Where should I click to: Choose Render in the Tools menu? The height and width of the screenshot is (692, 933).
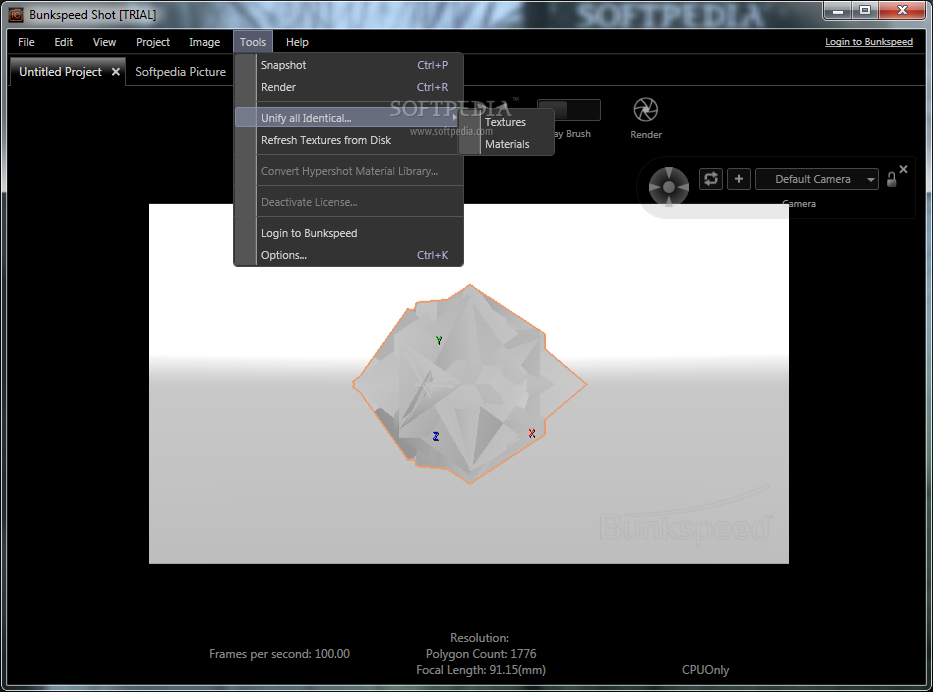pyautogui.click(x=349, y=87)
